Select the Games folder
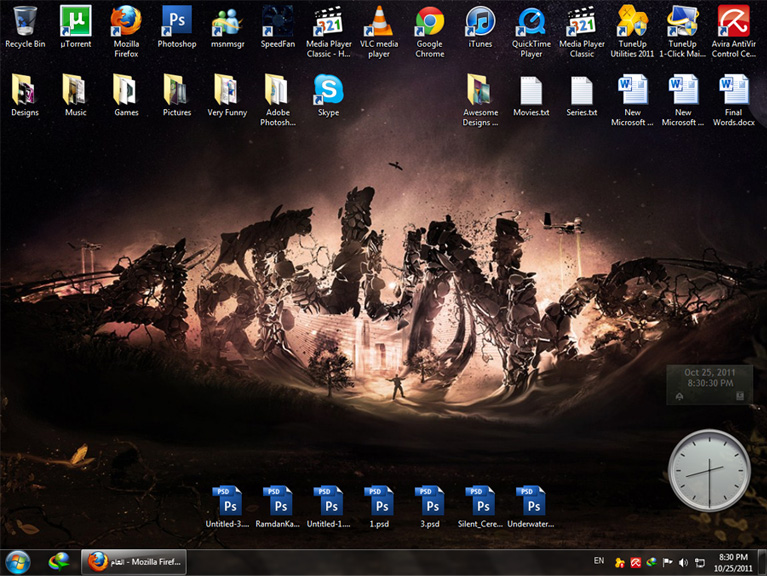Viewport: 767px width, 576px height. (126, 95)
